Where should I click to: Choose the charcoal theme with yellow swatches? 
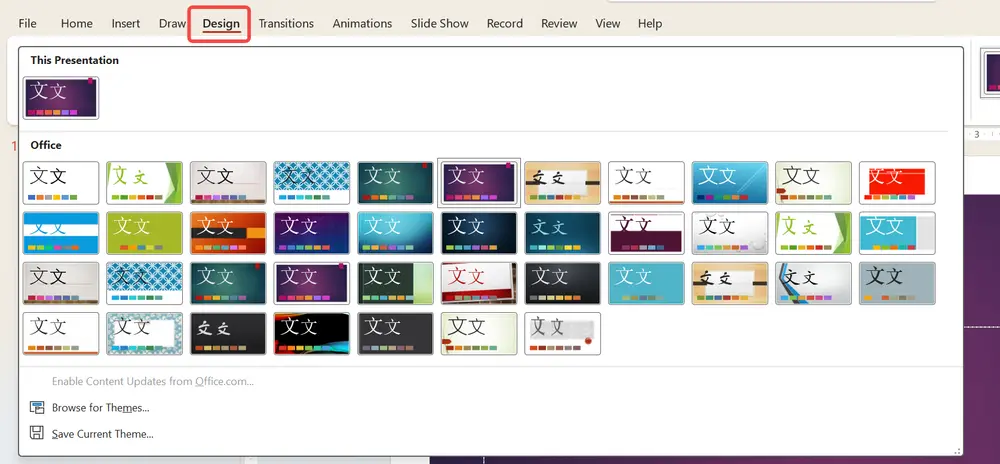click(x=562, y=283)
